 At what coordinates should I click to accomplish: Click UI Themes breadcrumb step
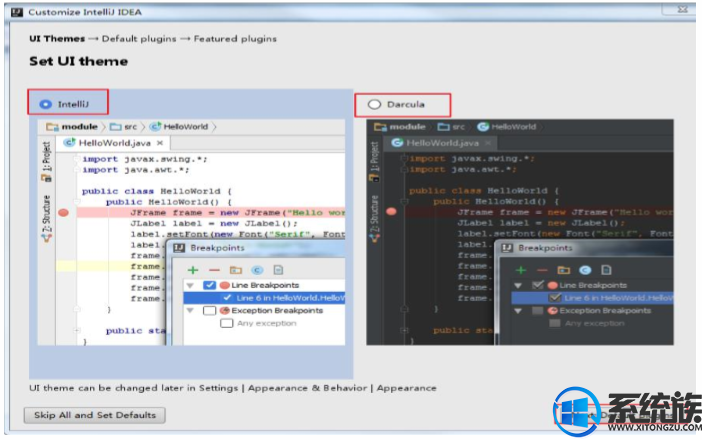pyautogui.click(x=57, y=38)
